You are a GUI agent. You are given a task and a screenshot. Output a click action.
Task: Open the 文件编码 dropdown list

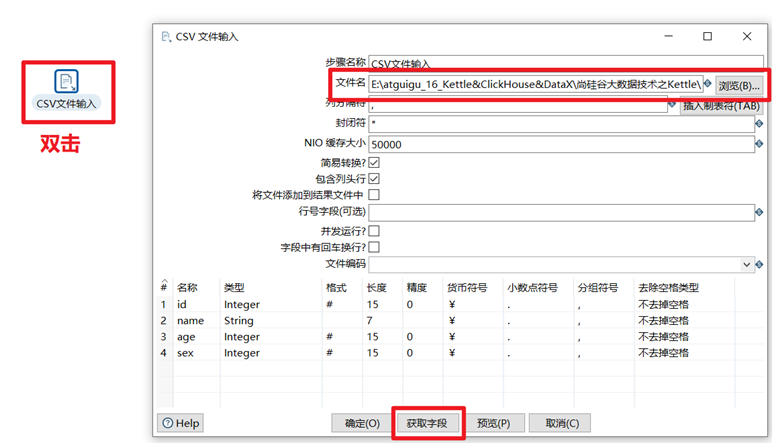[746, 264]
